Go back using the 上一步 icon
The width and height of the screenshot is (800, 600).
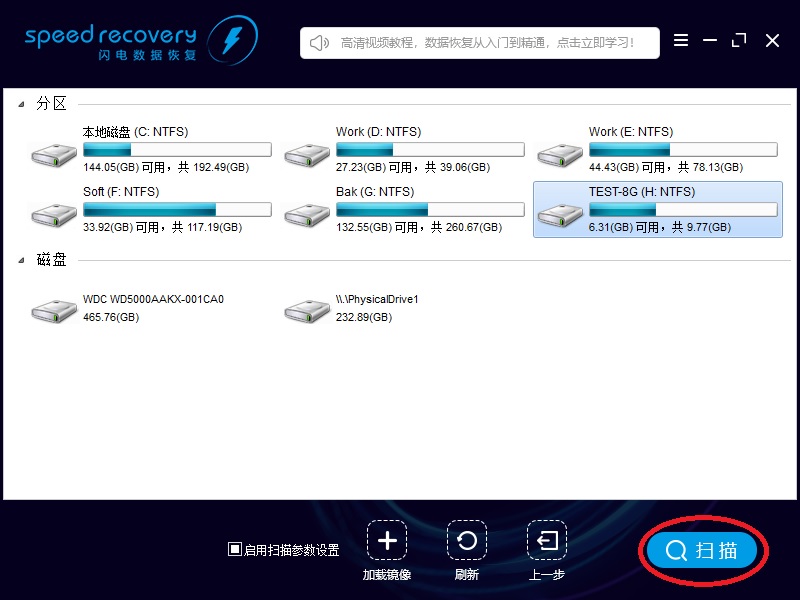(546, 542)
